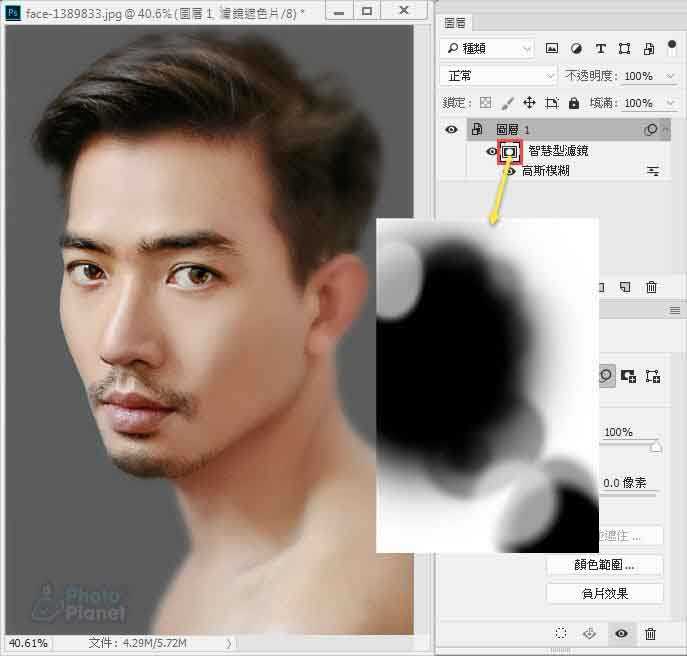
Task: Toggle visibility of 智慧型濾鏡 smart filters
Action: click(491, 151)
